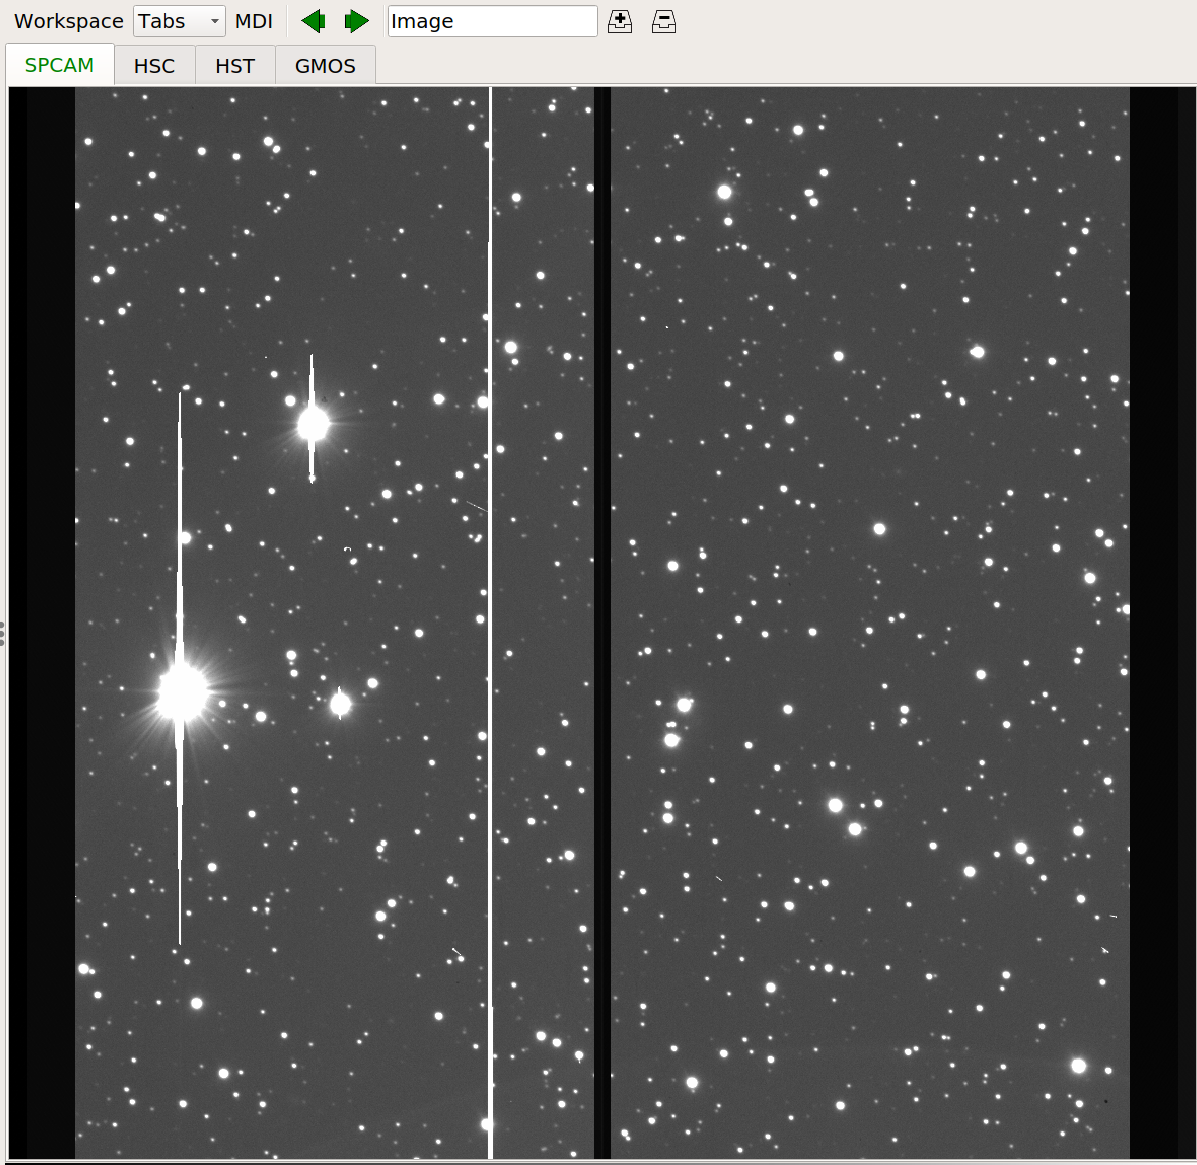Click the upper bright star with short spike
Screen dimensions: 1197x1165
(313, 424)
